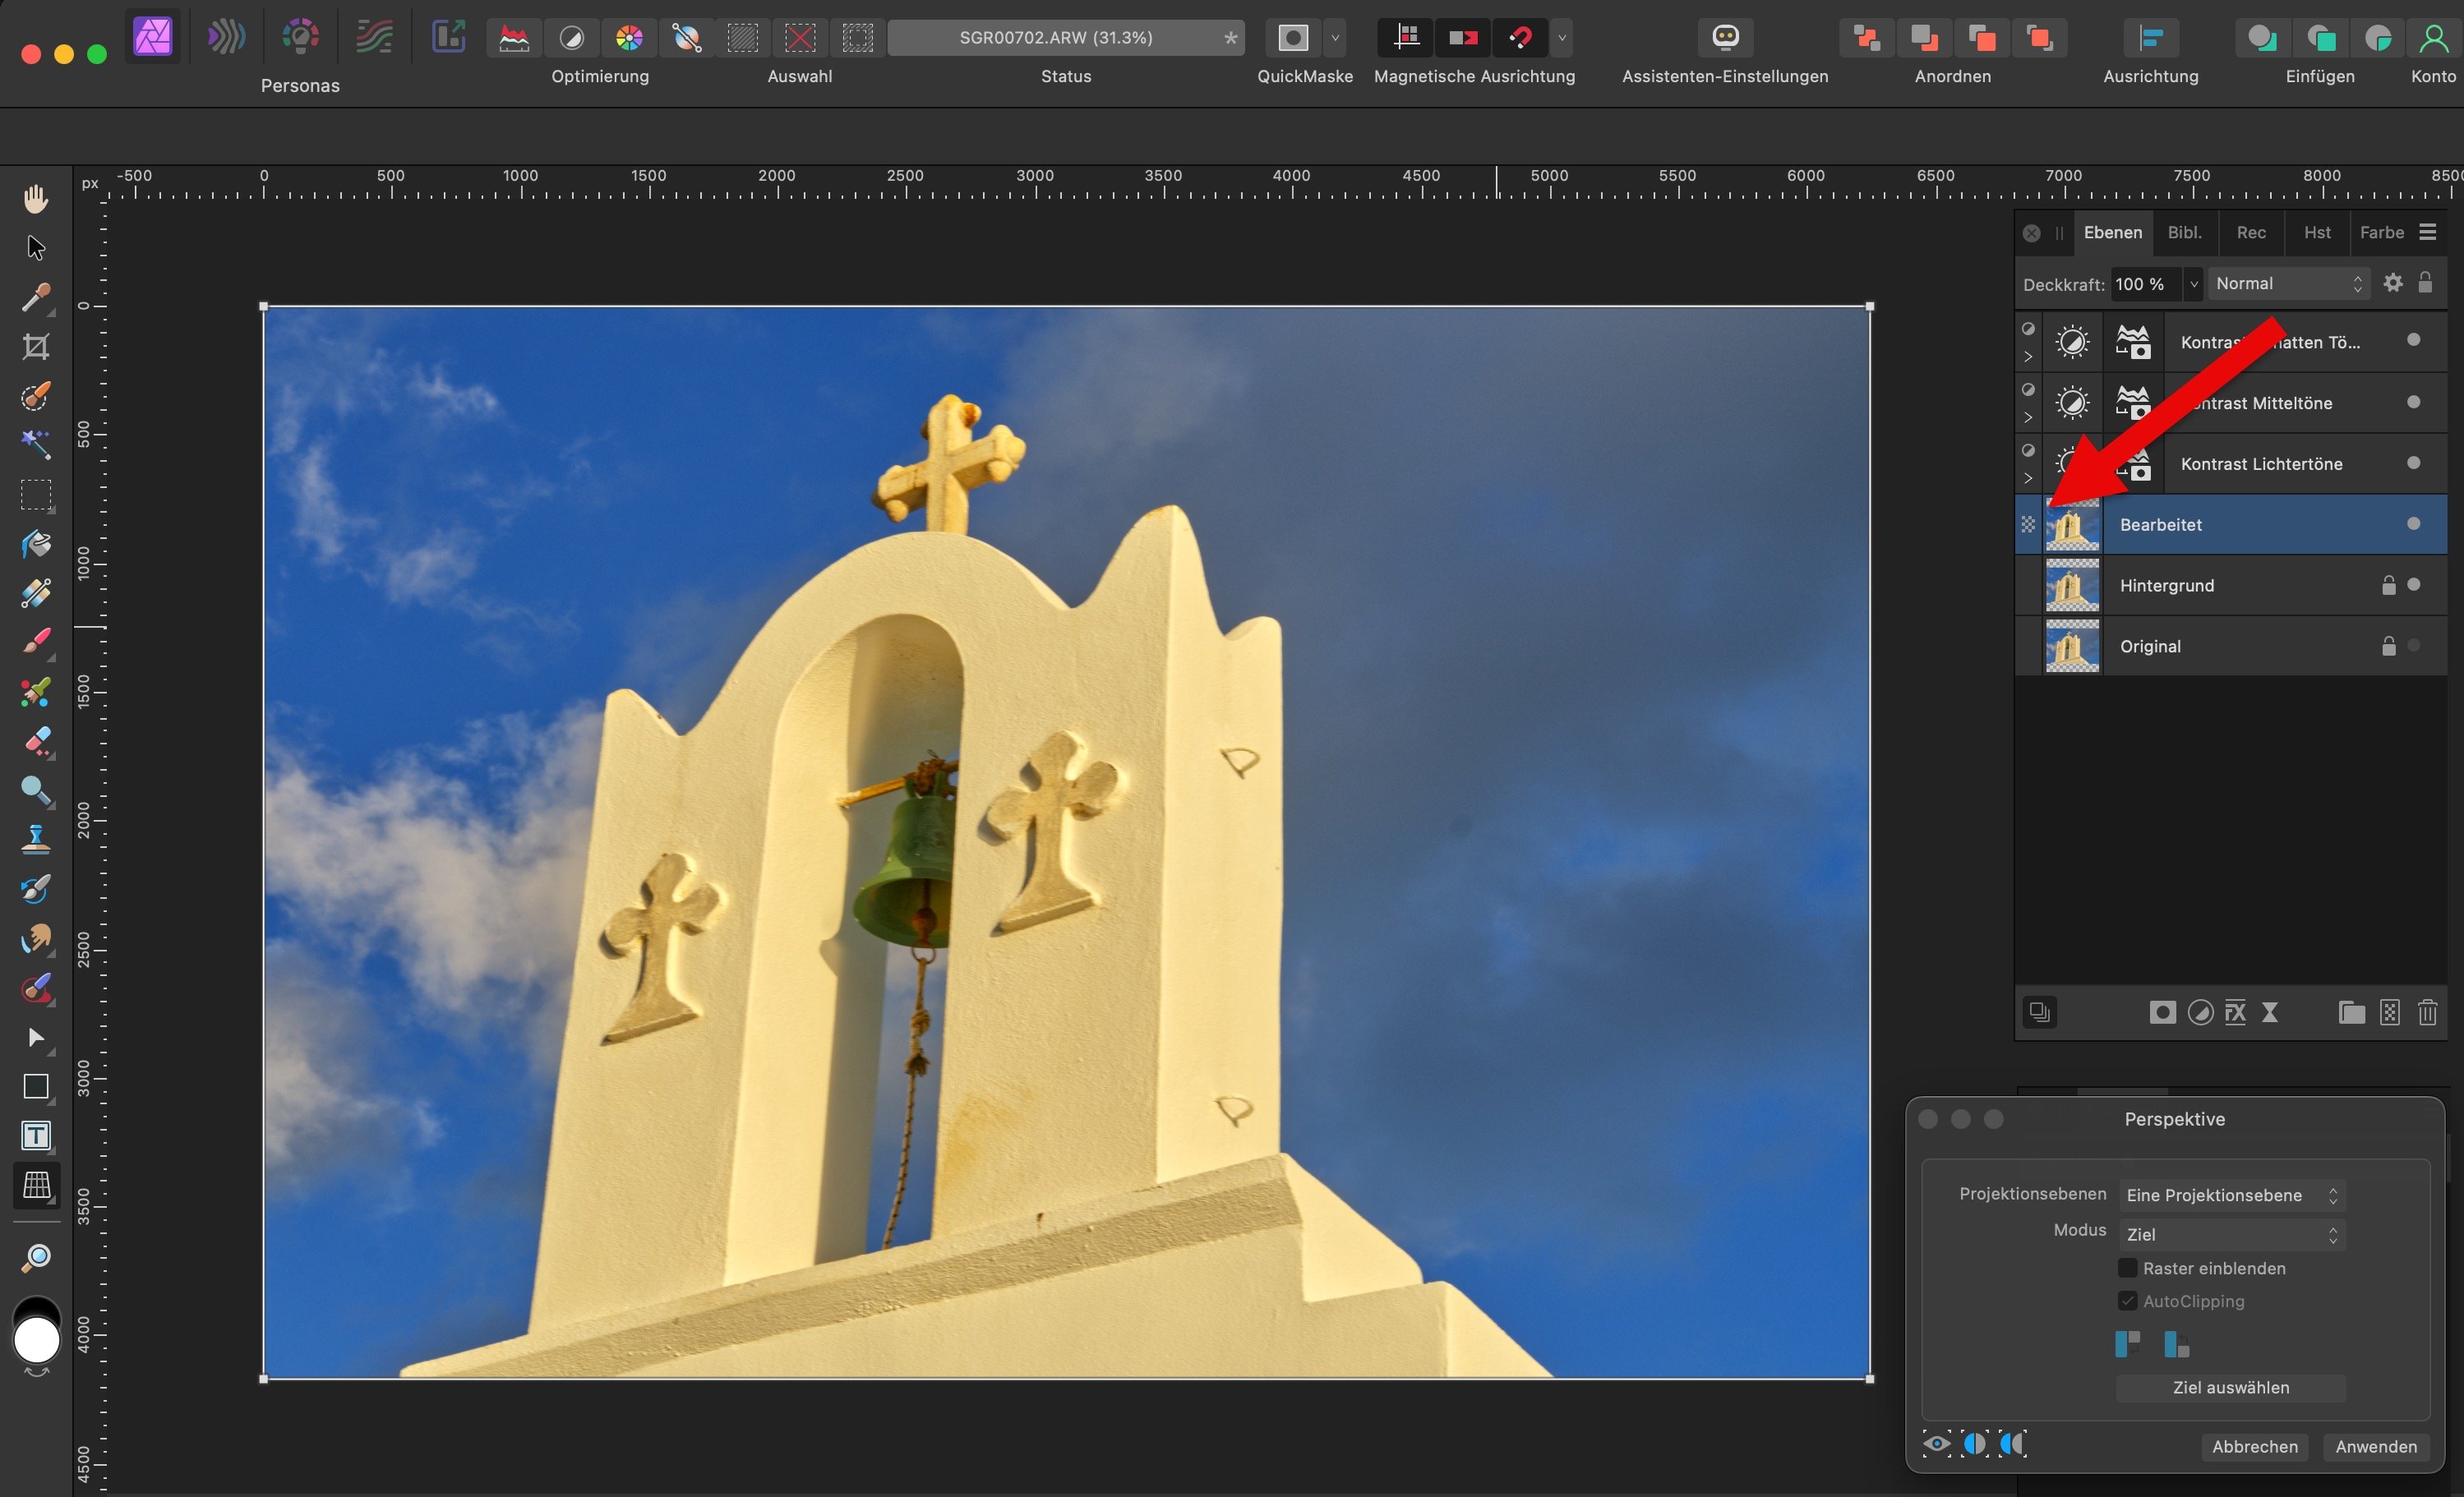Click the Ziel auswählen button

(x=2230, y=1387)
